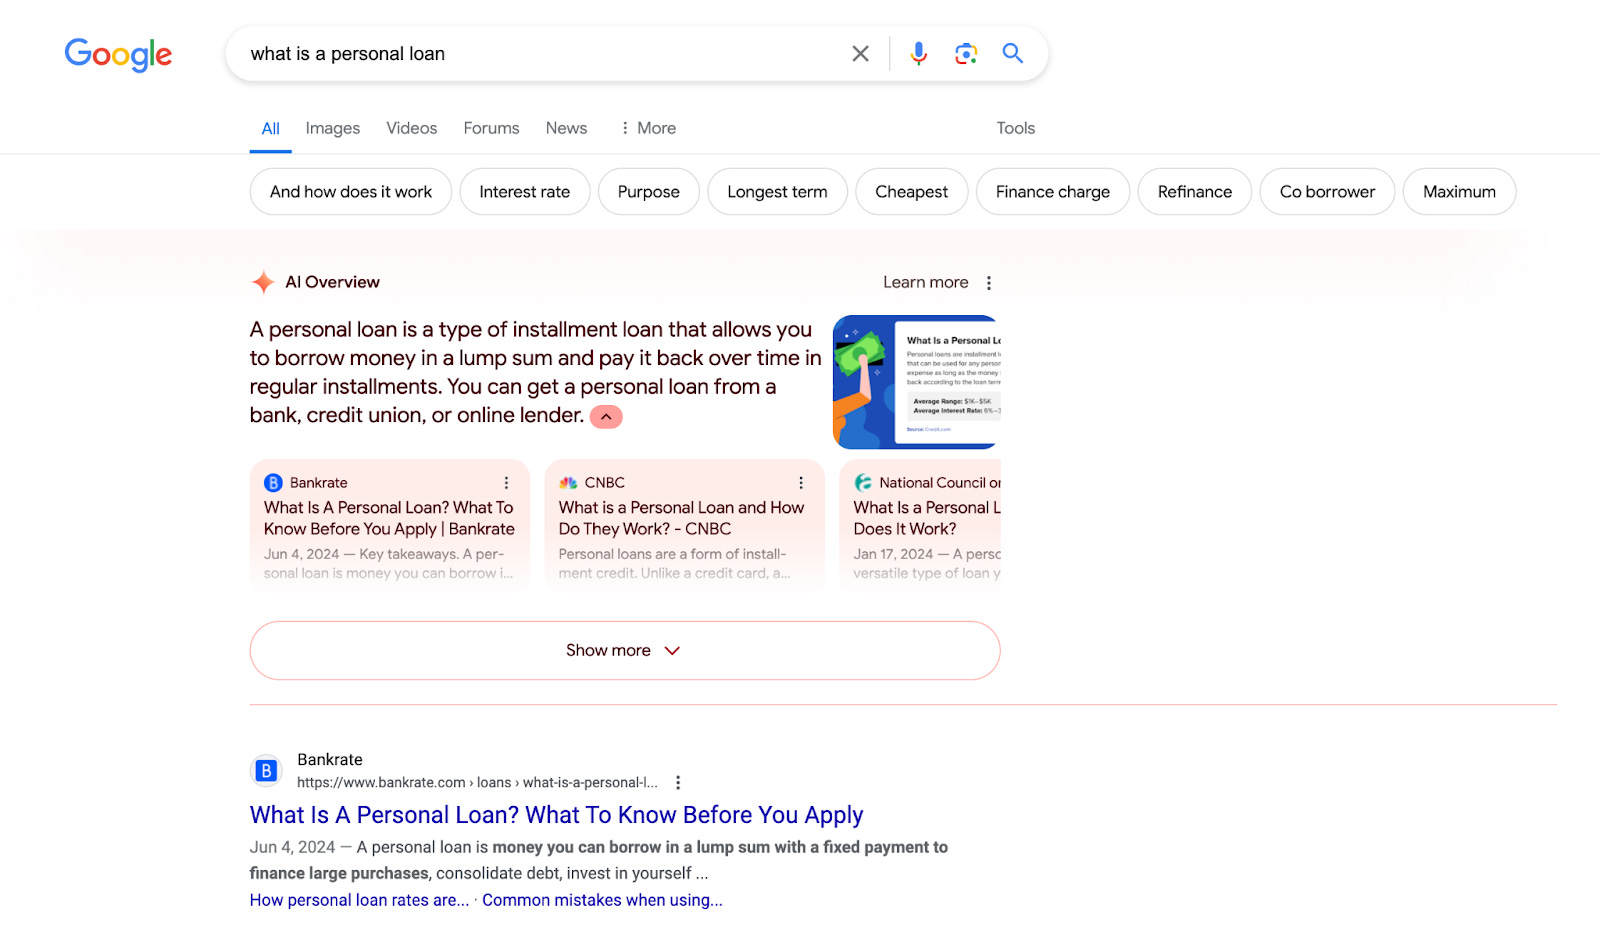
Task: Click the Google logo
Action: (118, 55)
